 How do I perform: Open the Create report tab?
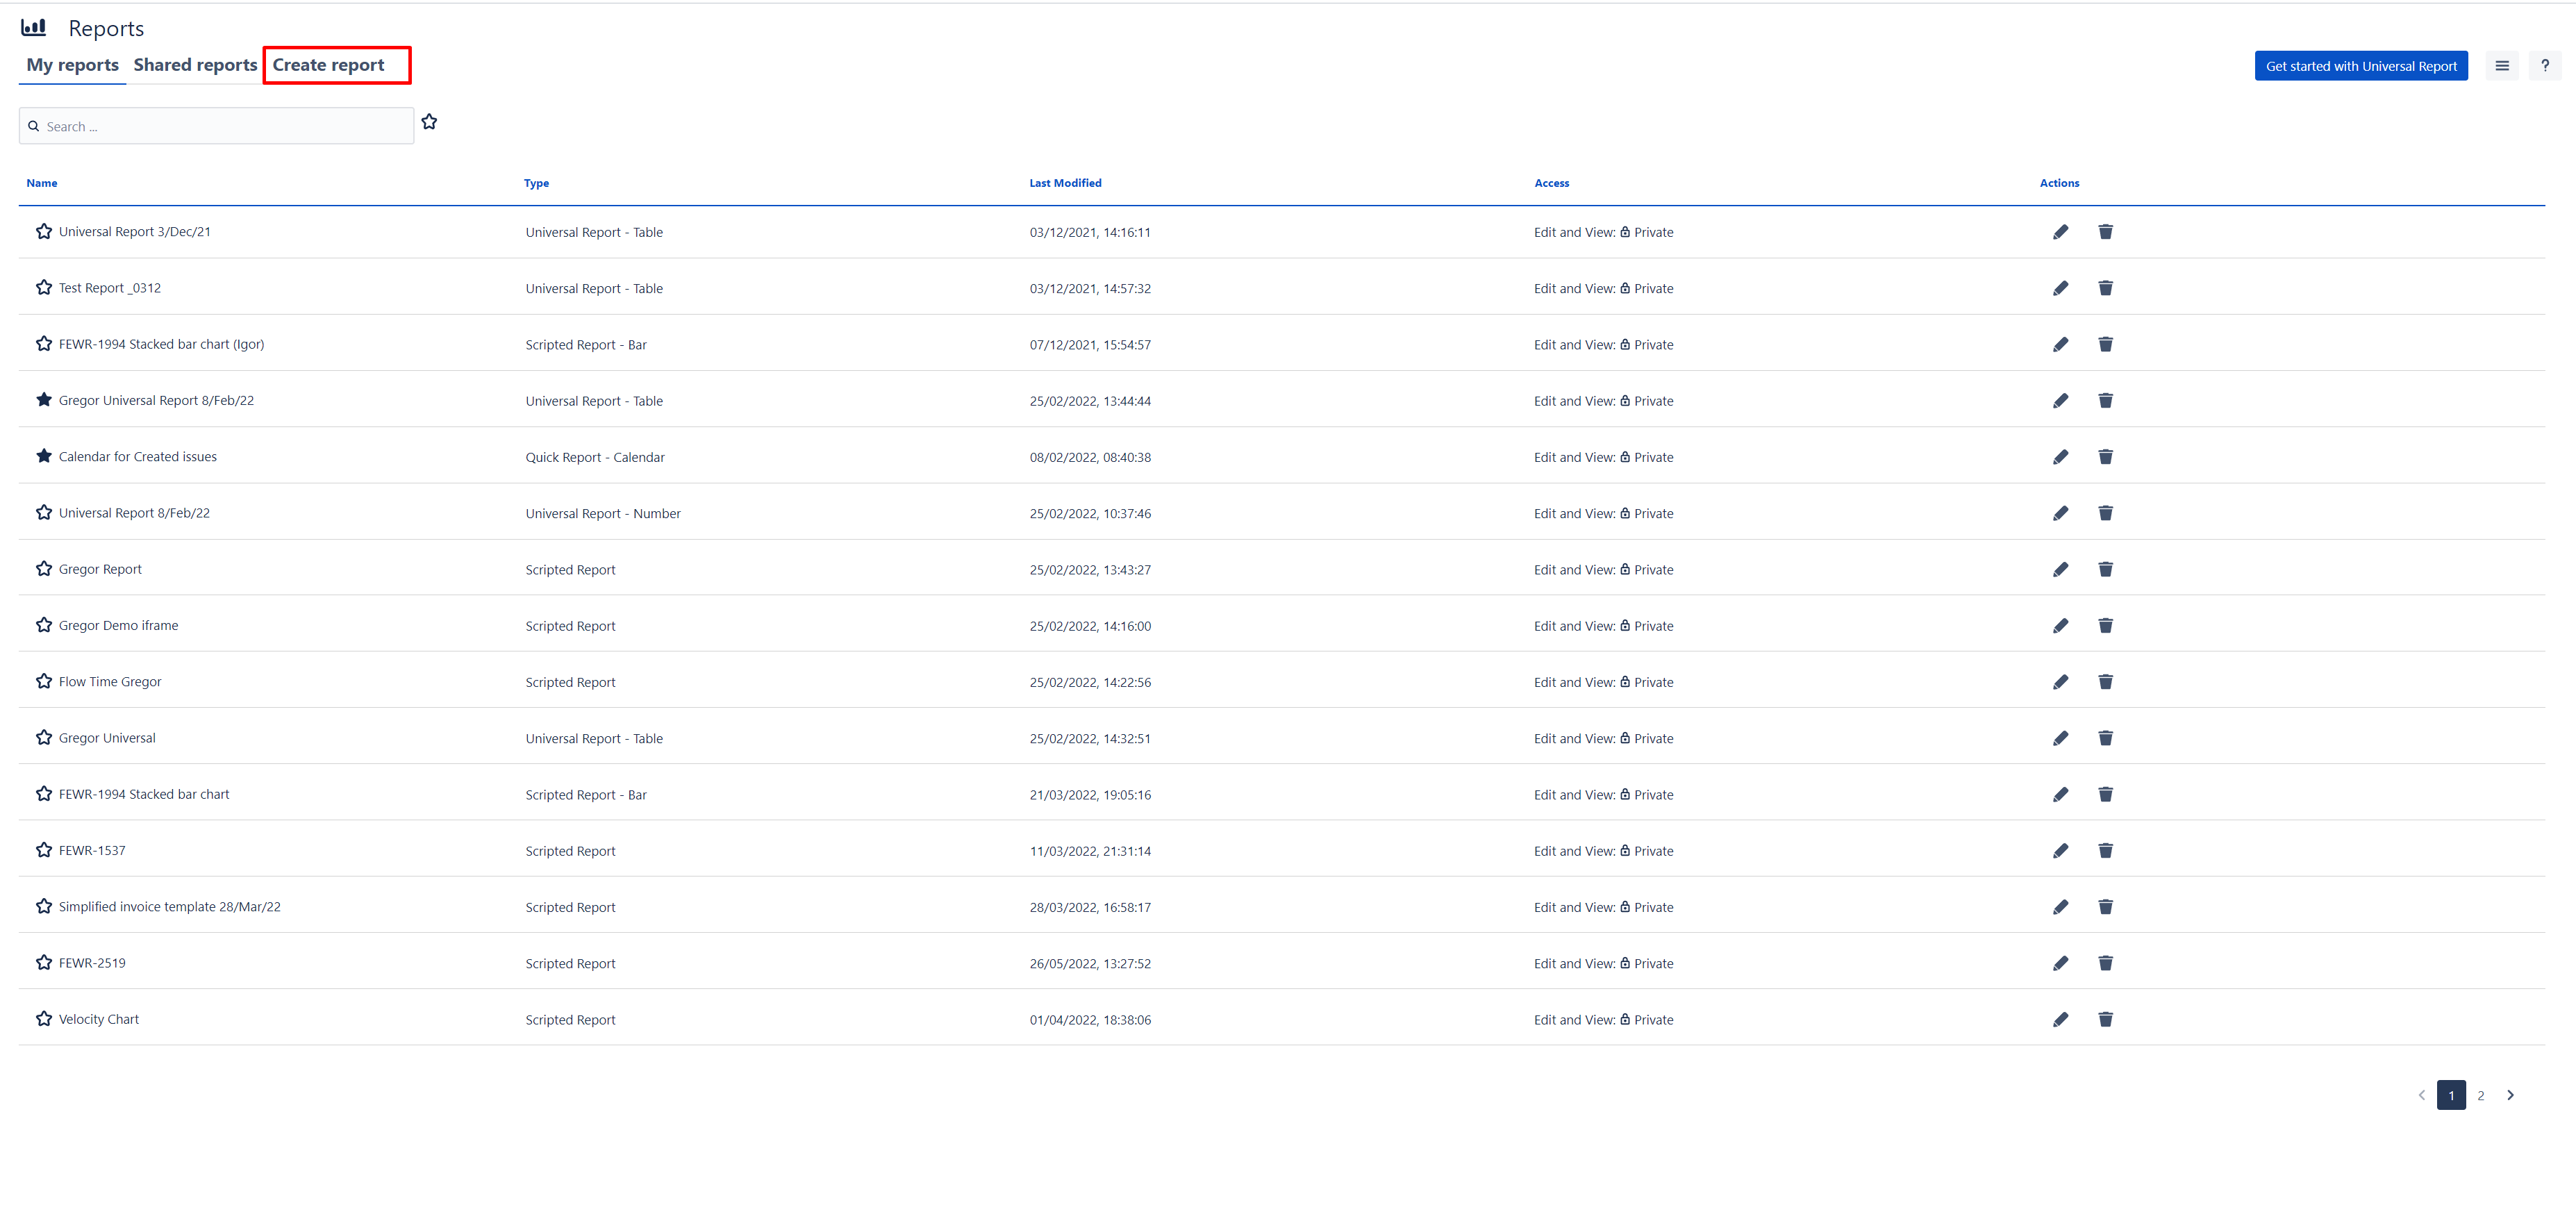click(328, 65)
